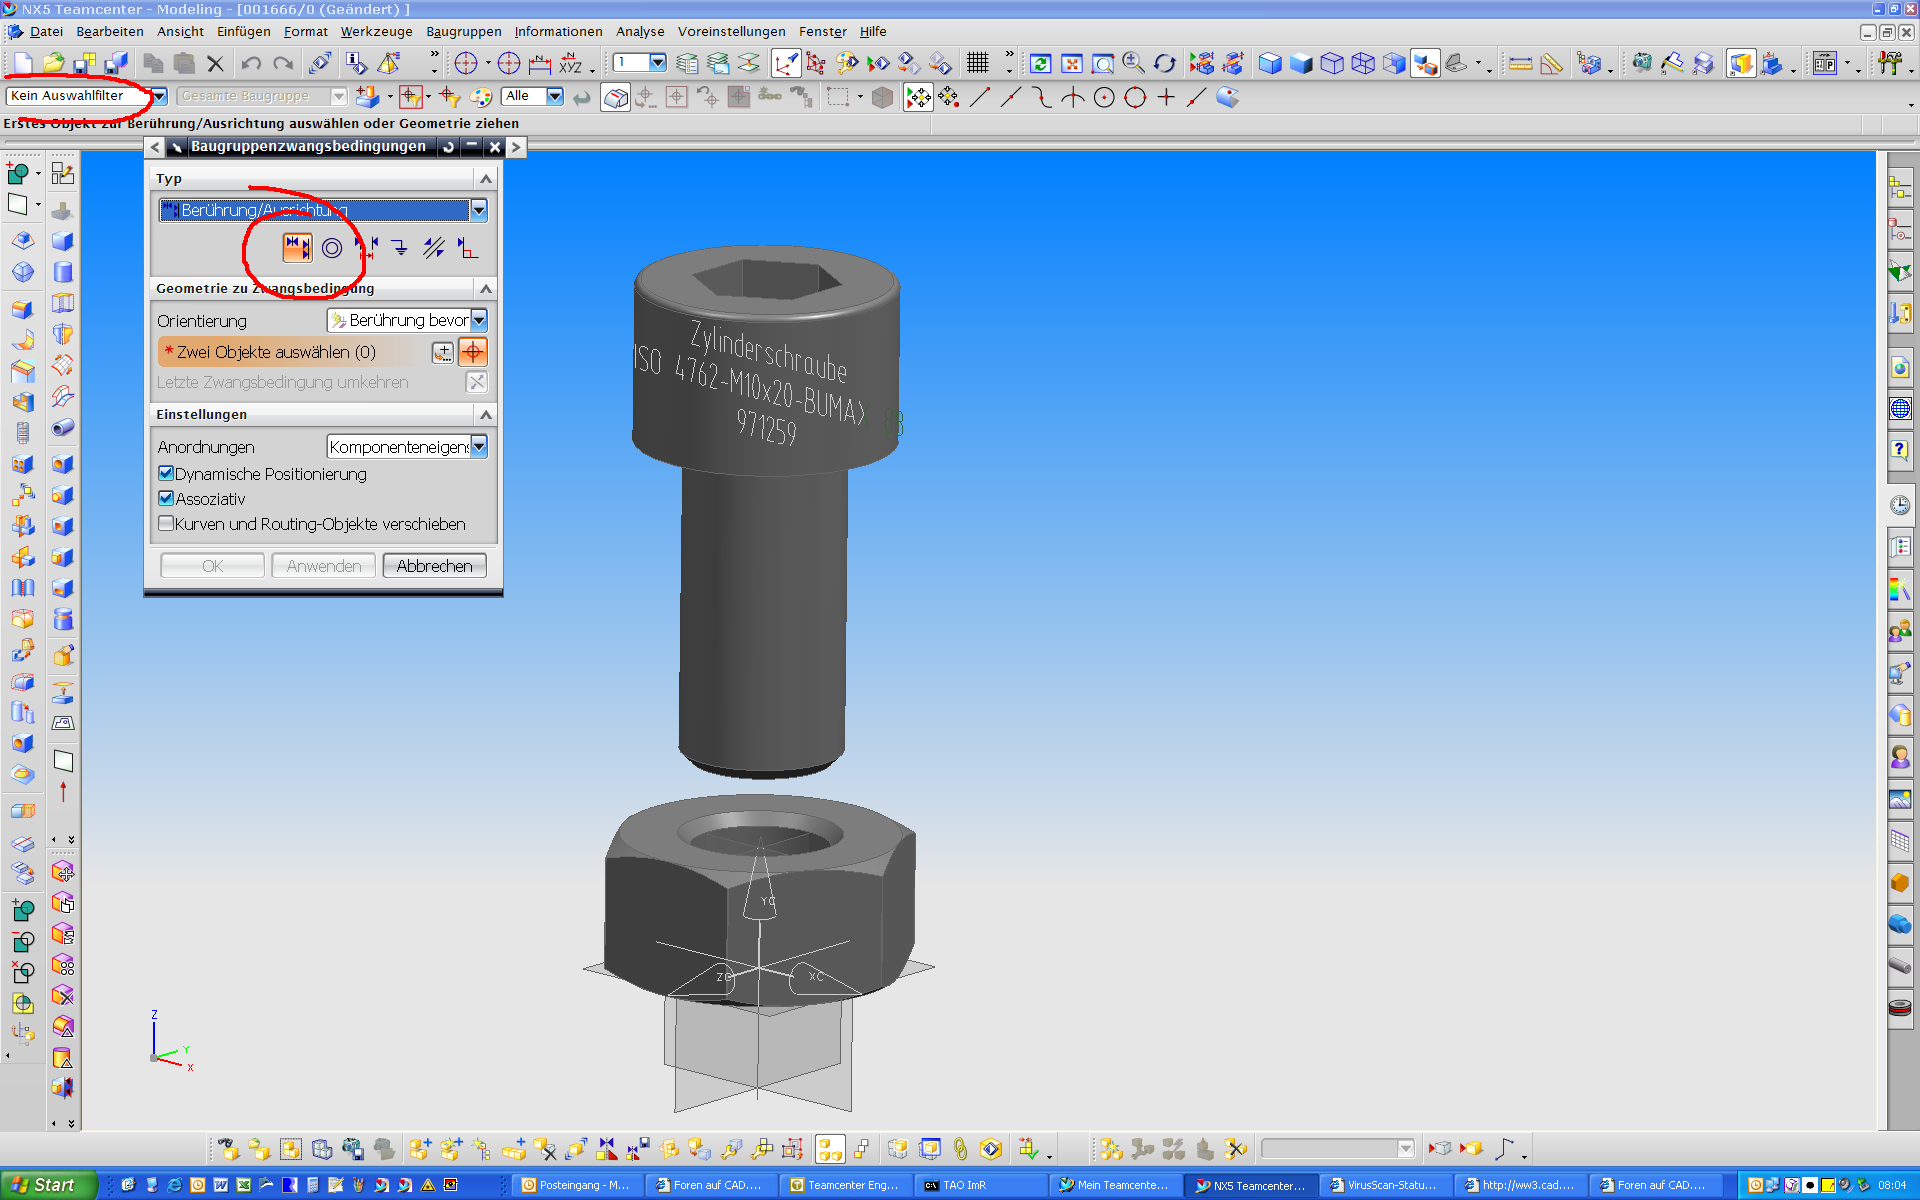Viewport: 1920px width, 1200px height.
Task: Click the Delete X icon in toolbar
Action: point(215,64)
